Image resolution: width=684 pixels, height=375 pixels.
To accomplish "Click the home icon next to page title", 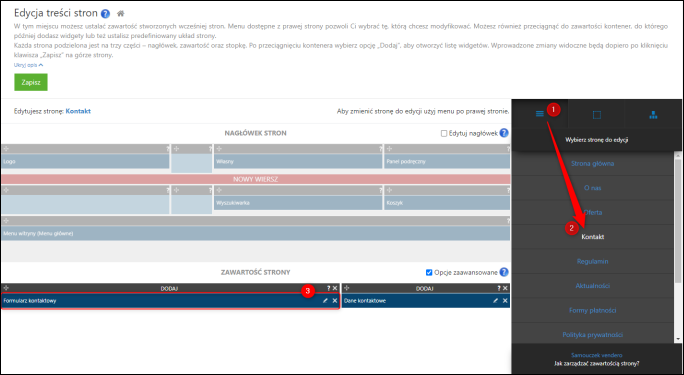I will (x=121, y=14).
